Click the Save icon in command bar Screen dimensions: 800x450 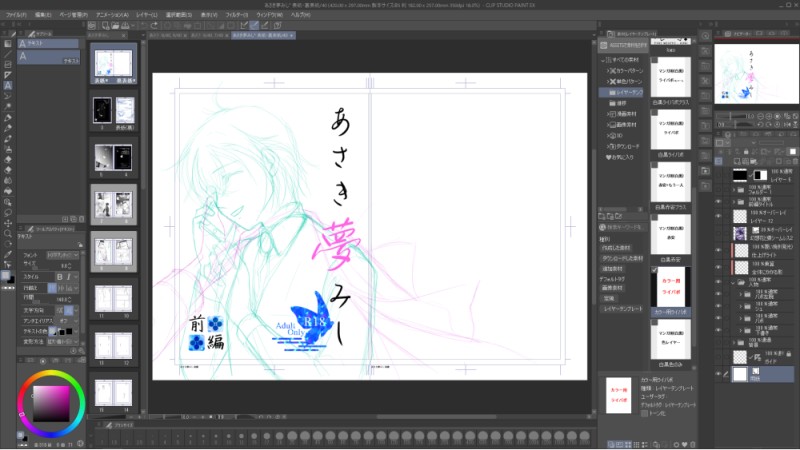click(125, 25)
